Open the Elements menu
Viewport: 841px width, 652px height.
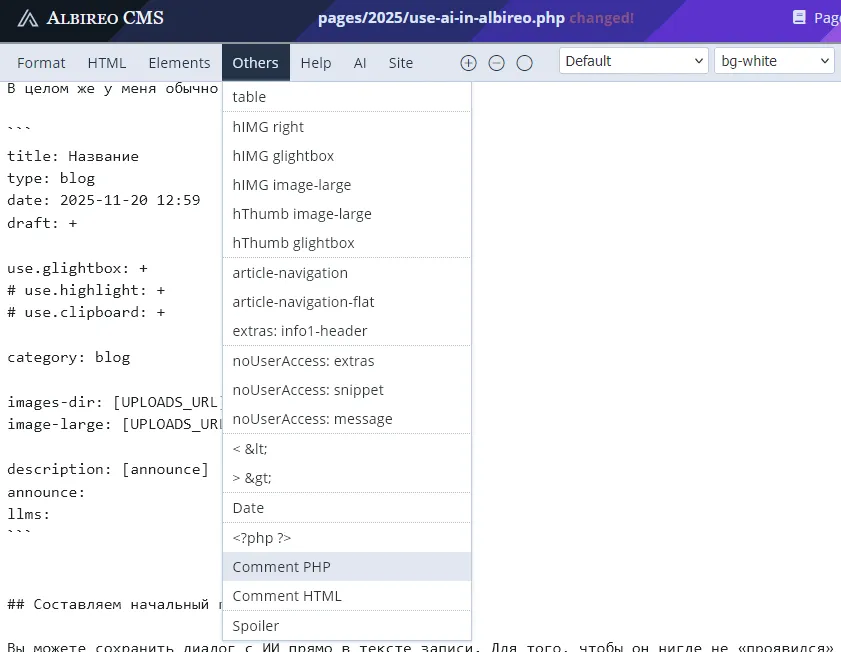point(179,63)
